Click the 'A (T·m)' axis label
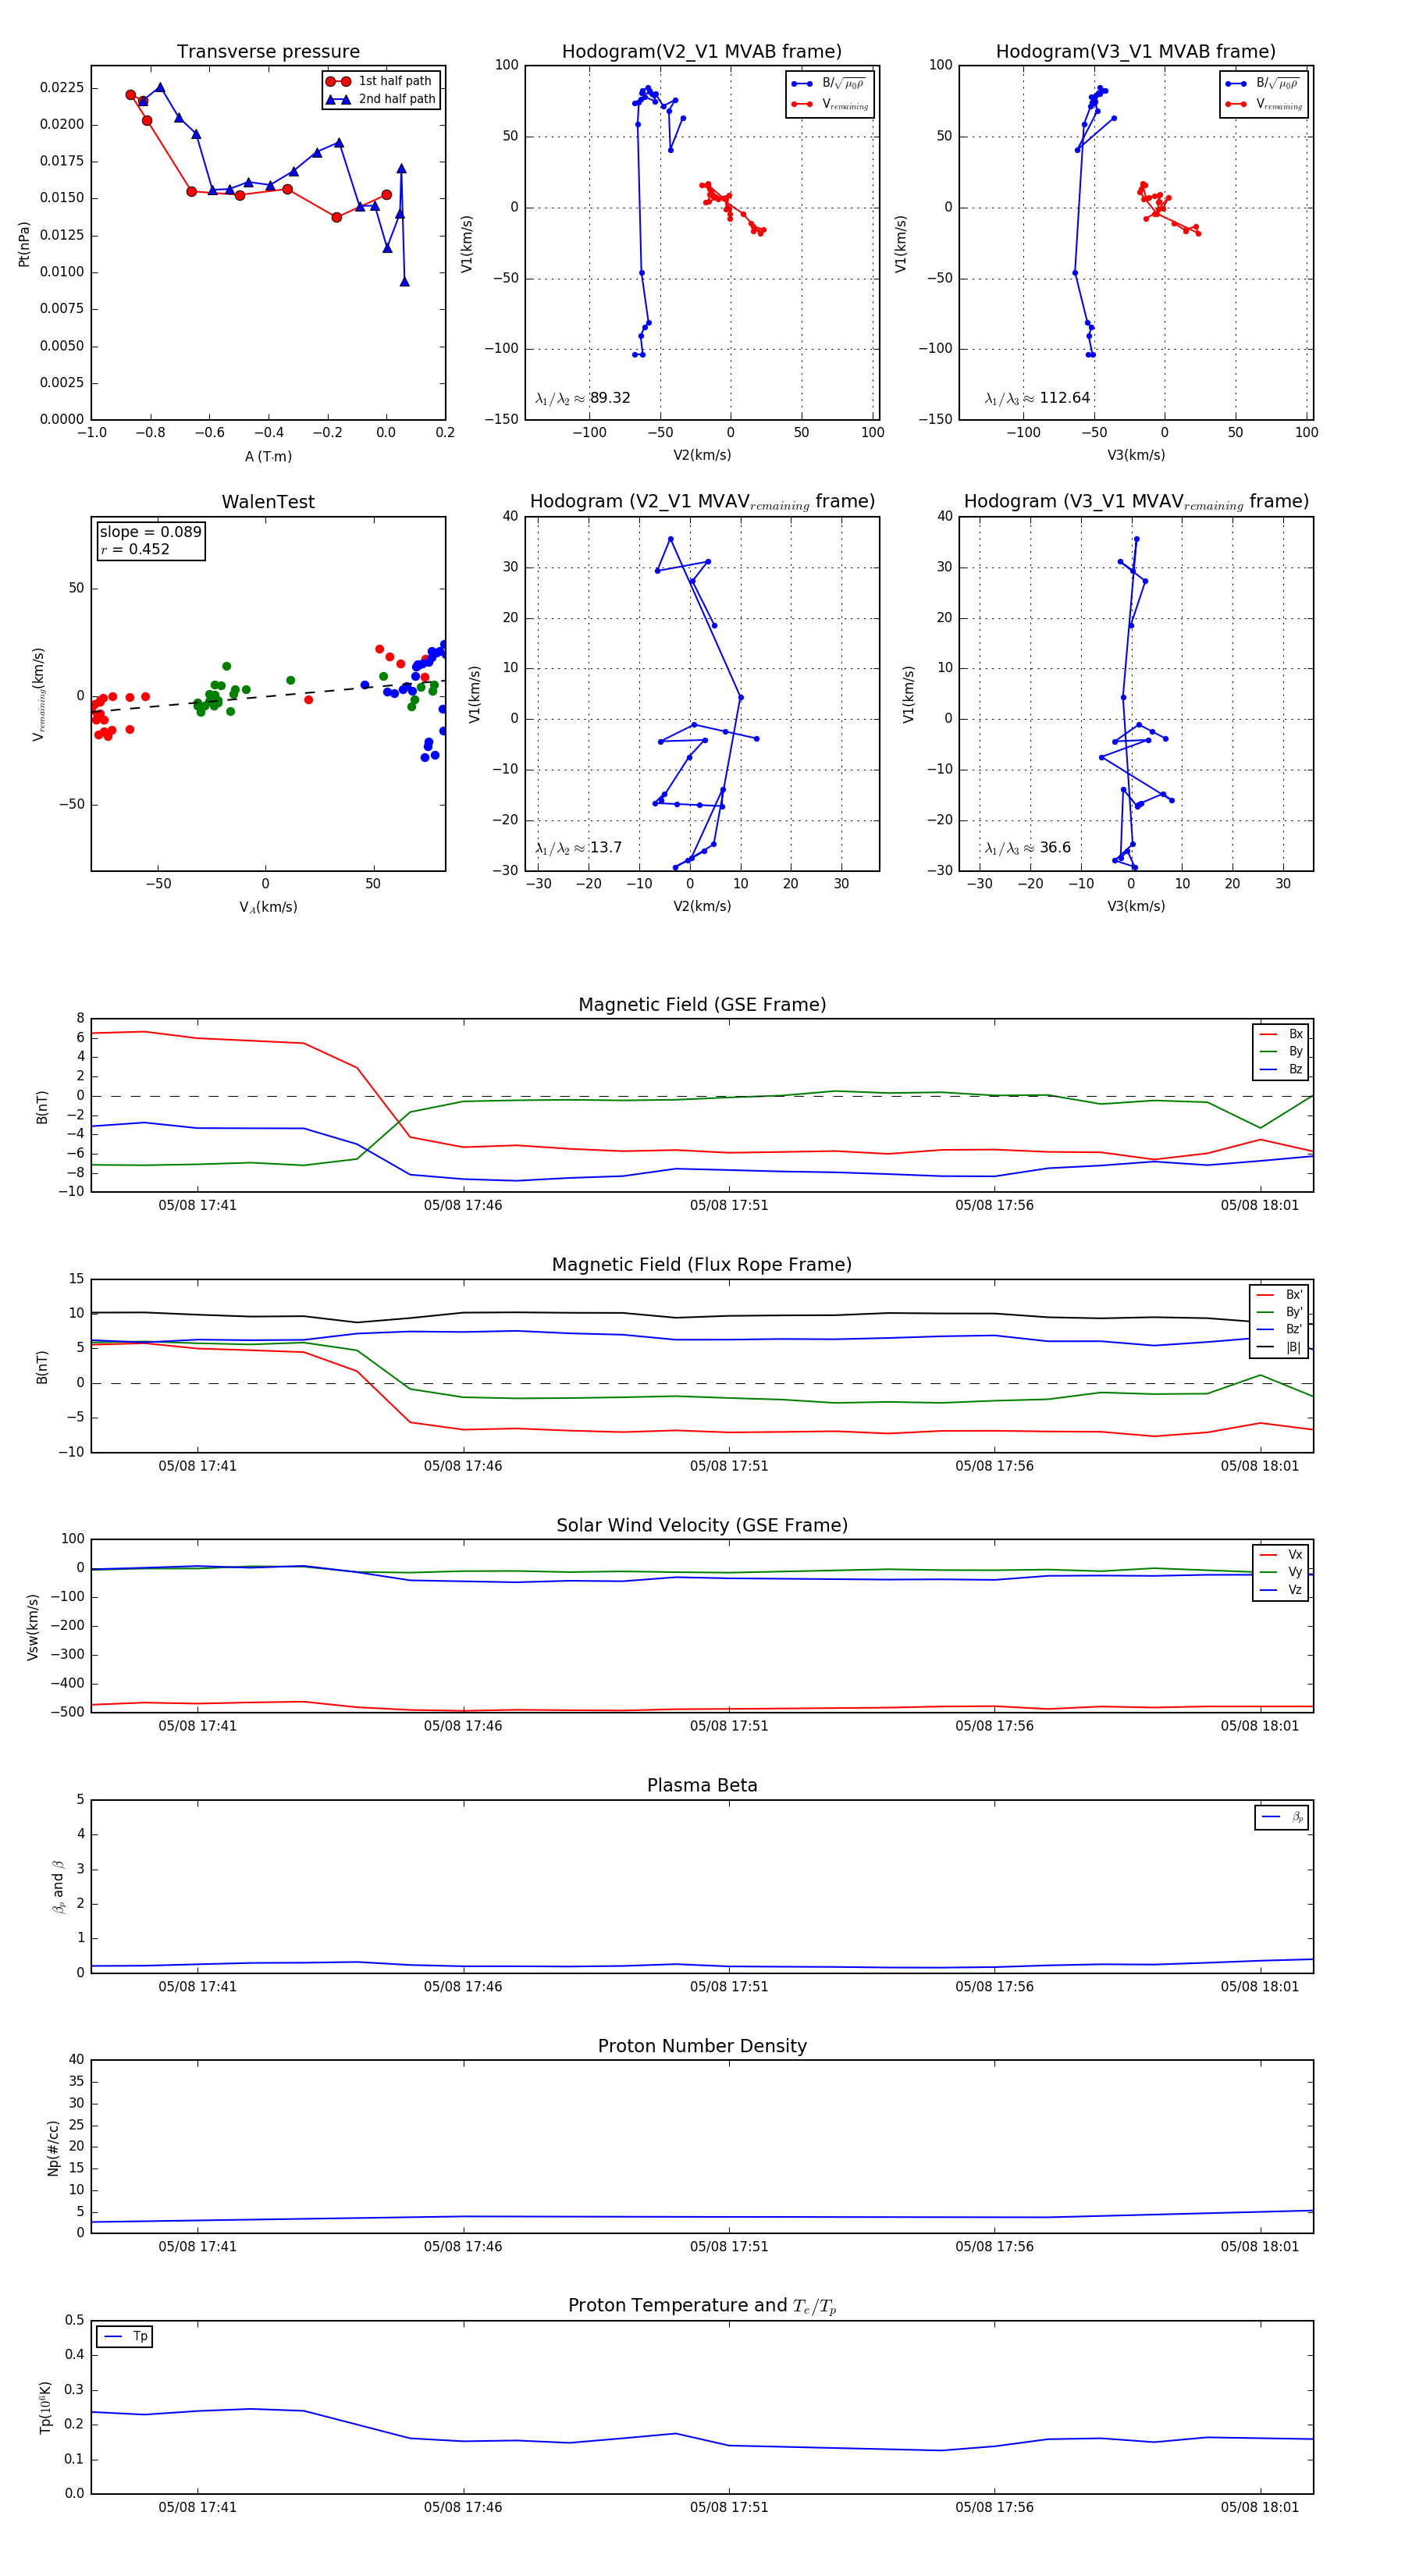The height and width of the screenshot is (2576, 1405). click(268, 456)
